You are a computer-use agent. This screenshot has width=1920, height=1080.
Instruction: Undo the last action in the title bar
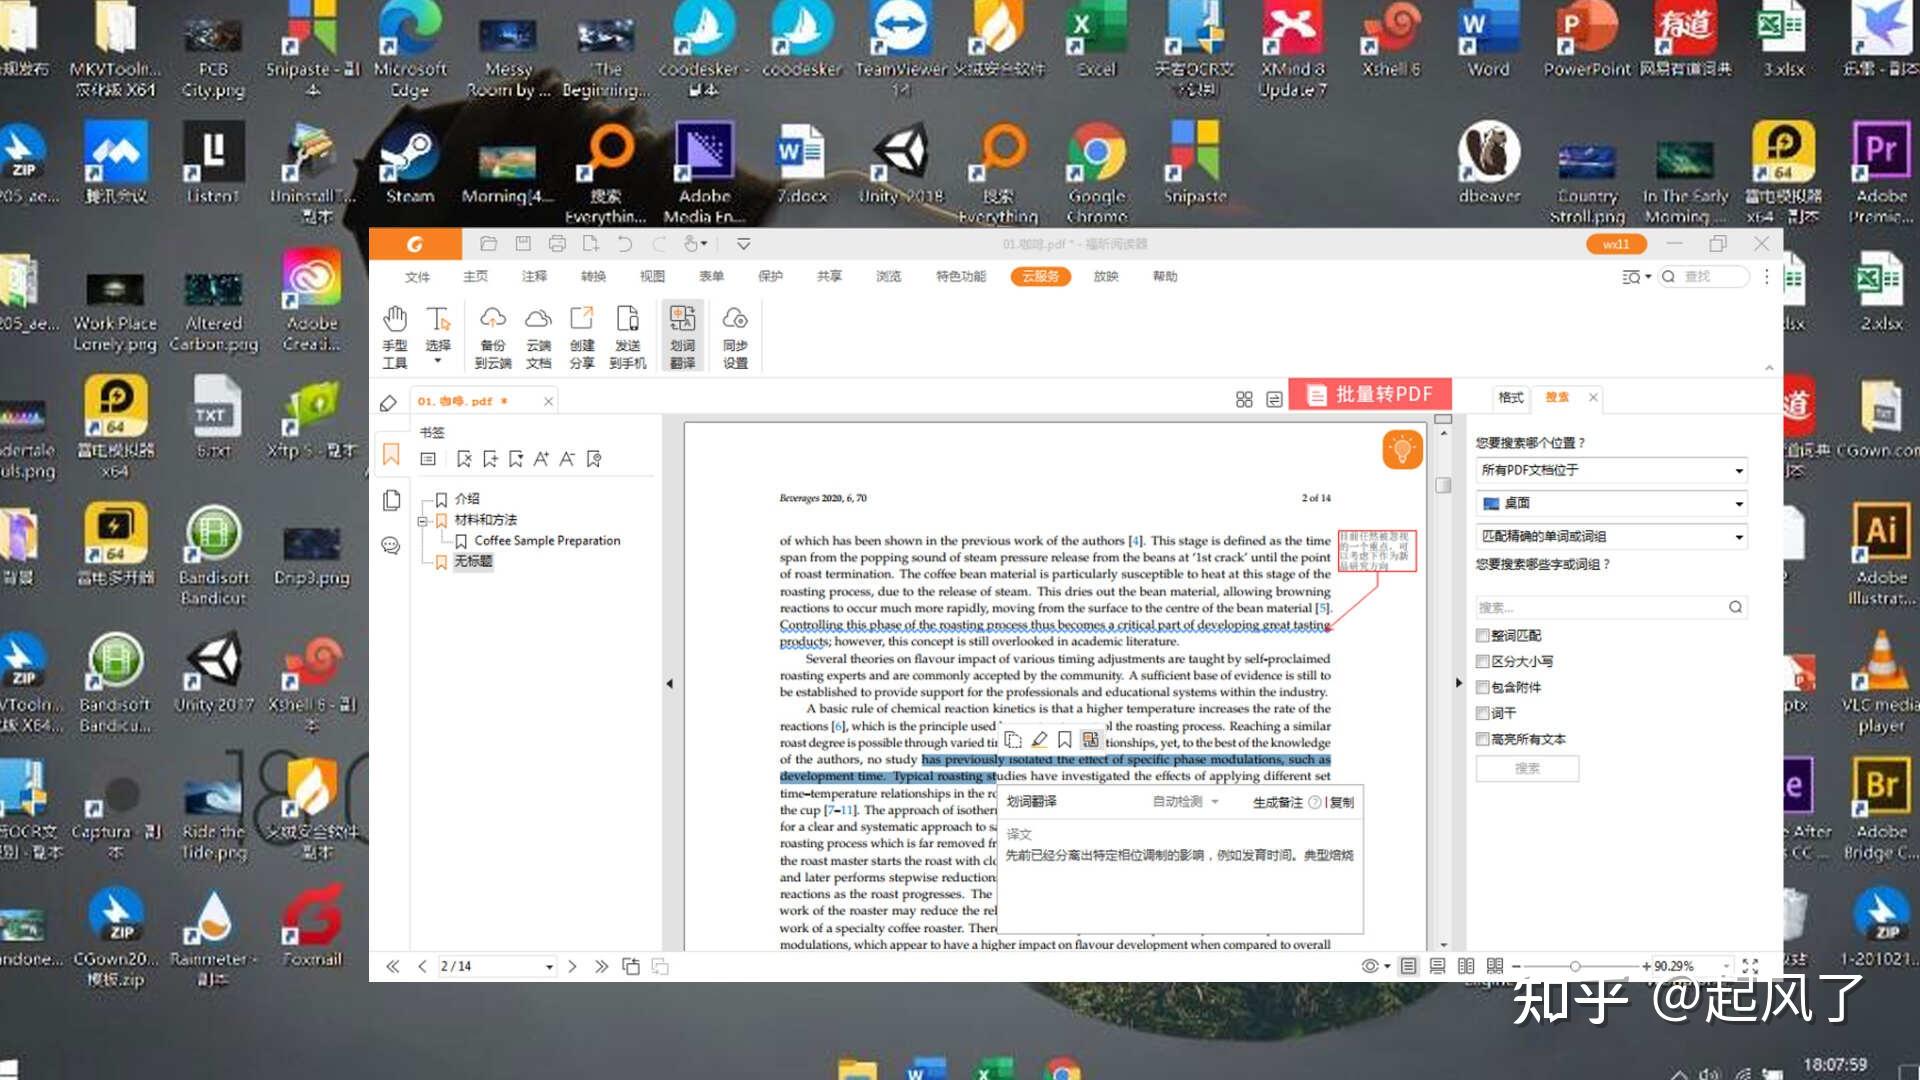(625, 243)
